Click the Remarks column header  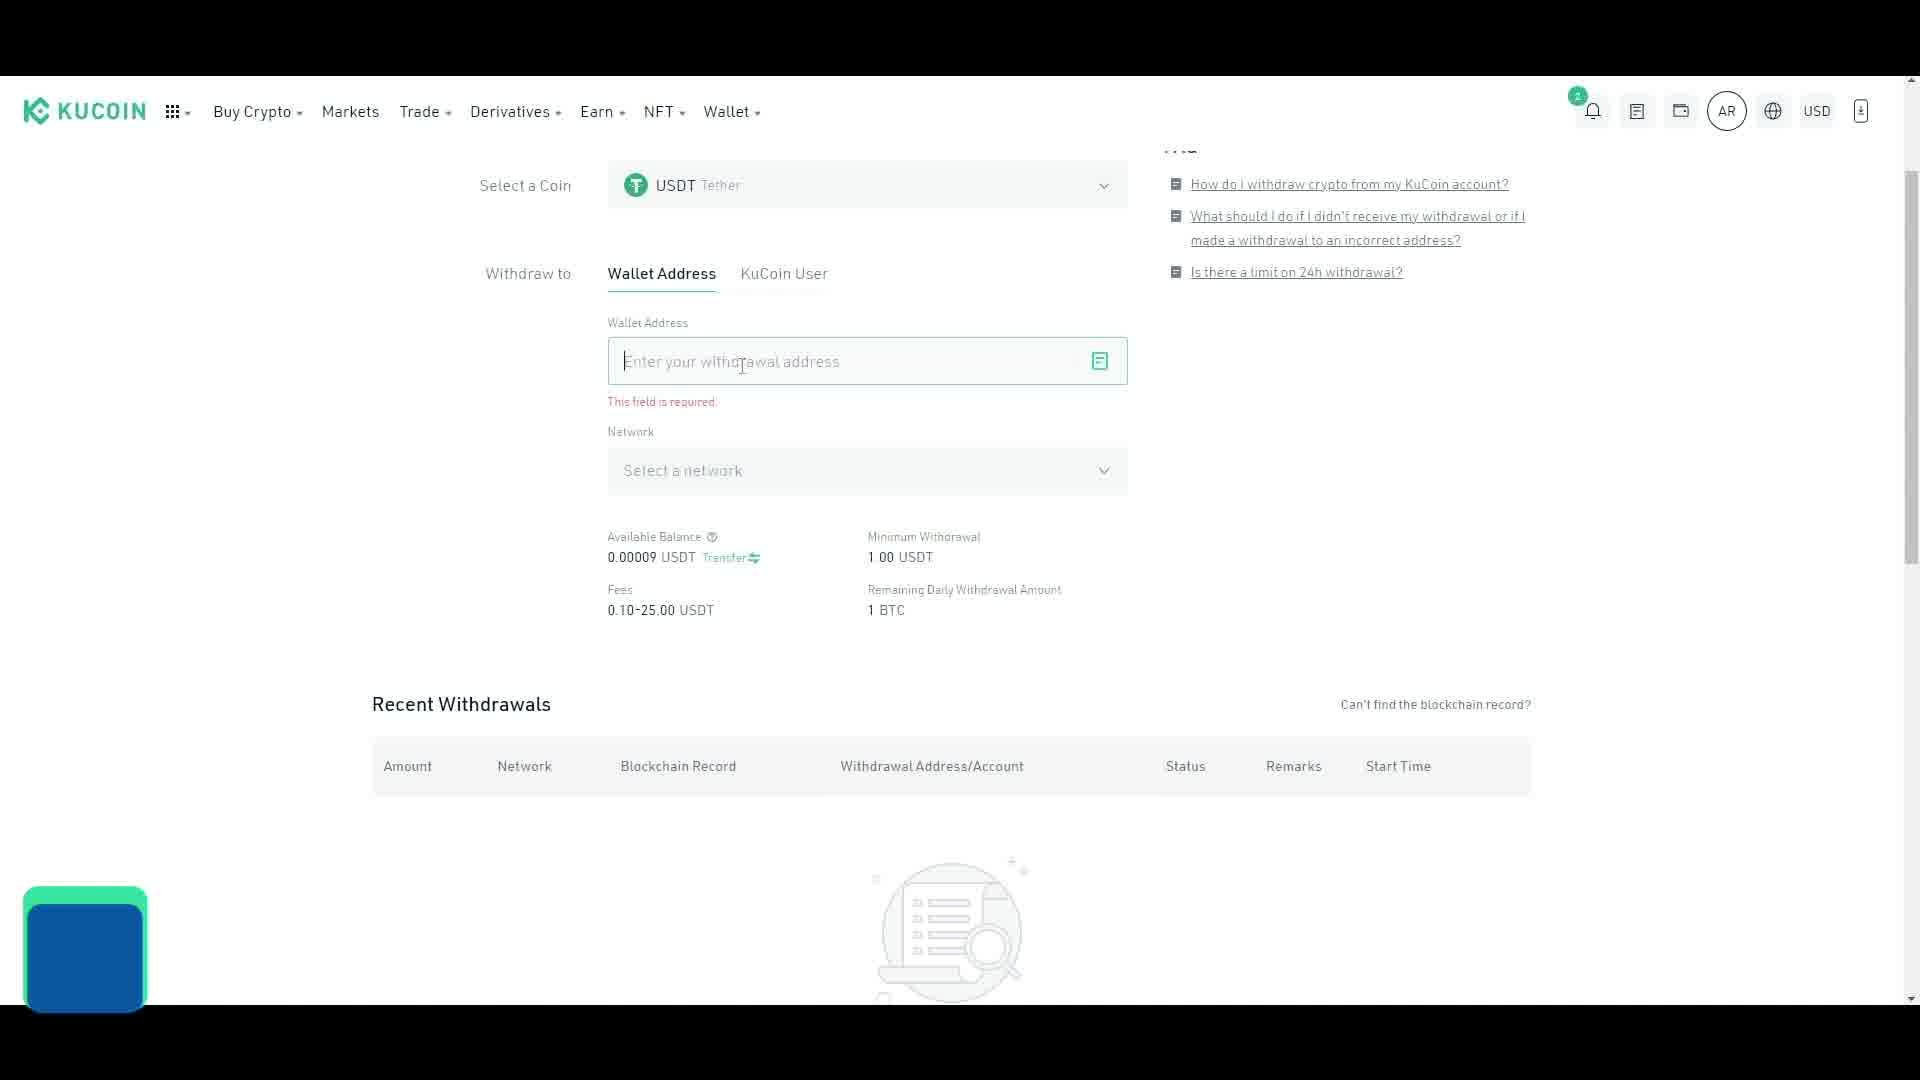[x=1294, y=767]
